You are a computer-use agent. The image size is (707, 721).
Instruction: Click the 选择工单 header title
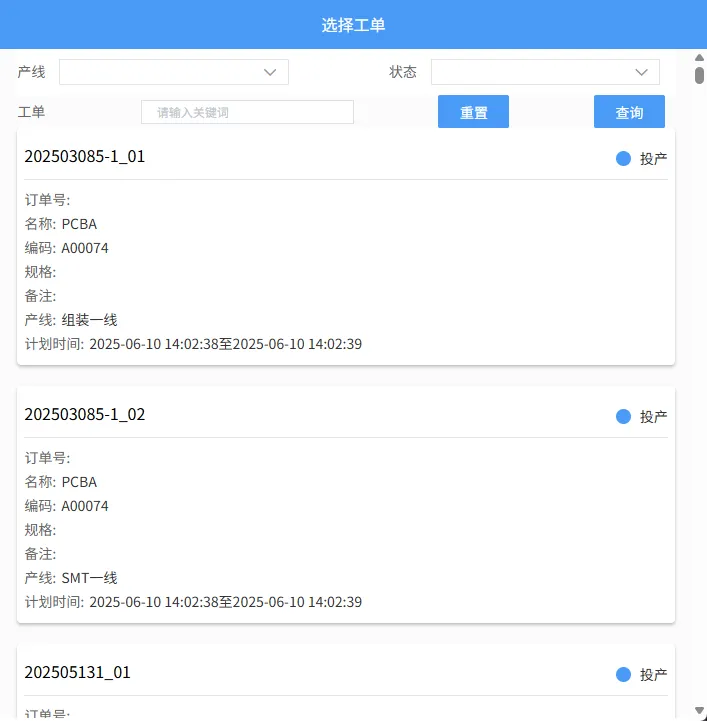pos(353,25)
